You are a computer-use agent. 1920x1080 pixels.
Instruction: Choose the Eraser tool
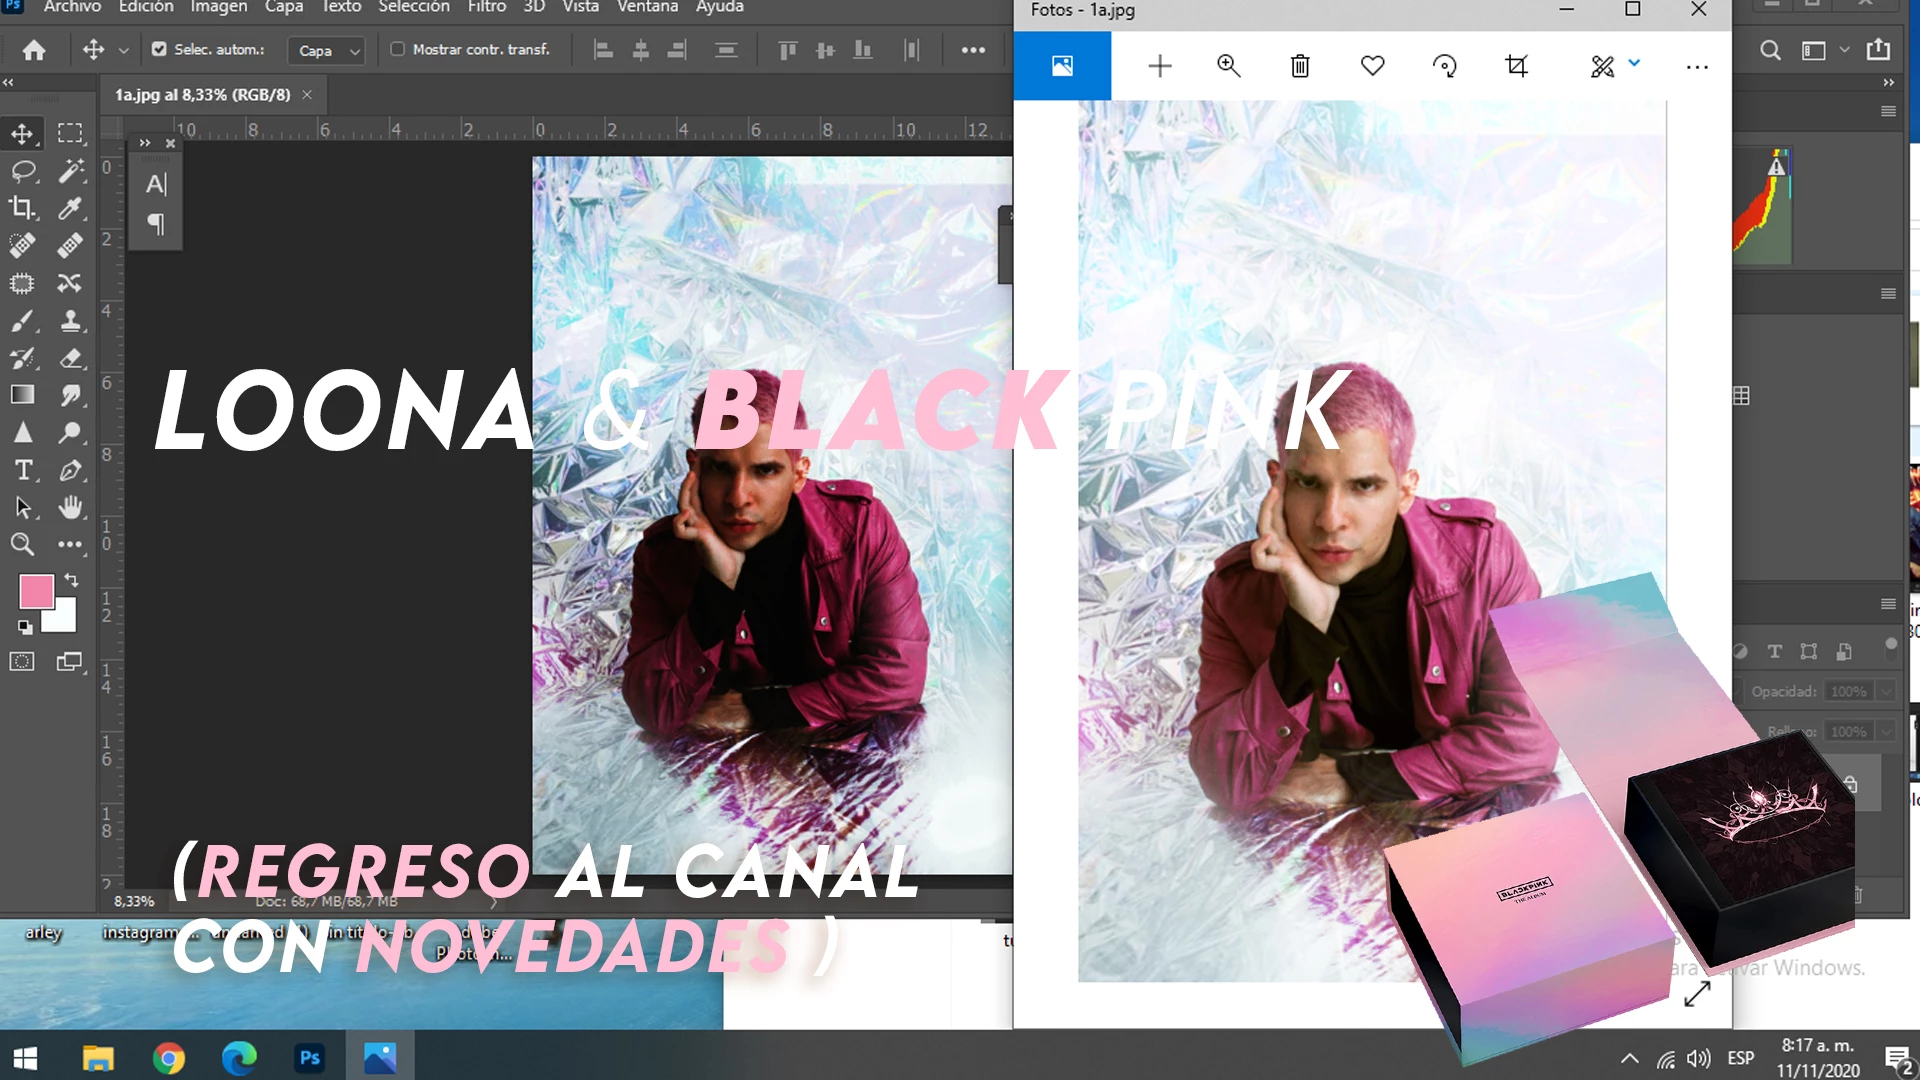pyautogui.click(x=70, y=358)
